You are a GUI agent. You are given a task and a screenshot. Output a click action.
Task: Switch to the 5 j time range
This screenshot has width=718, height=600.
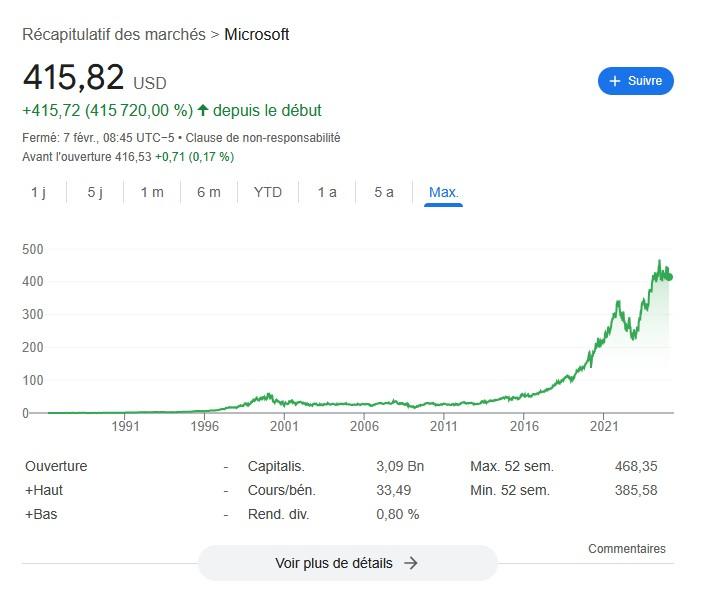point(95,192)
